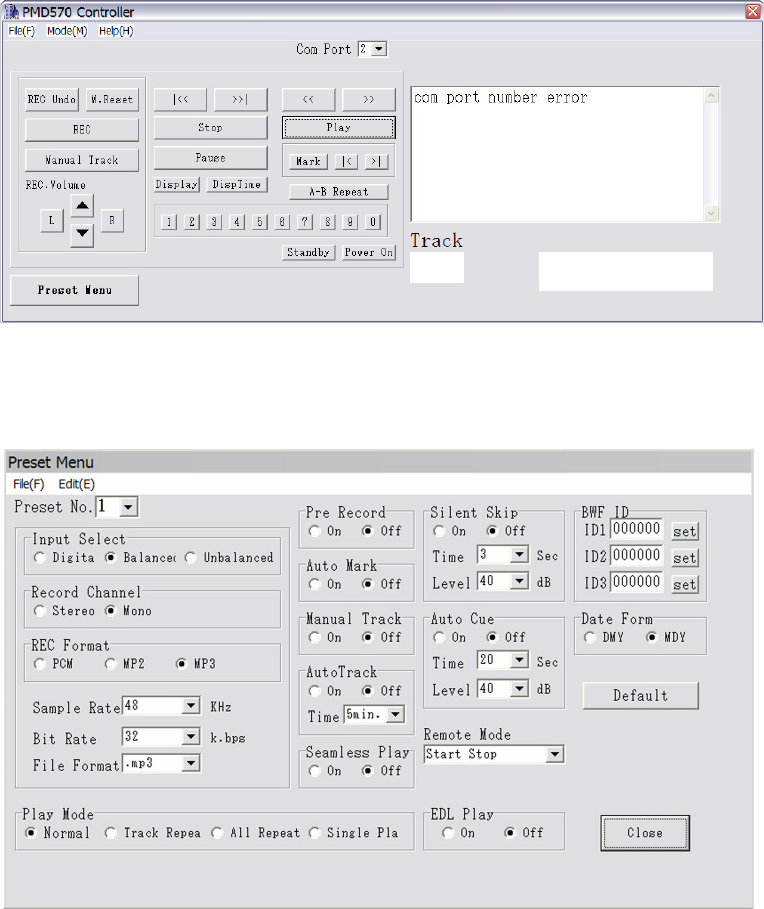This screenshot has height=909, width=764.
Task: Open the Remote Mode dropdown
Action: tap(555, 754)
